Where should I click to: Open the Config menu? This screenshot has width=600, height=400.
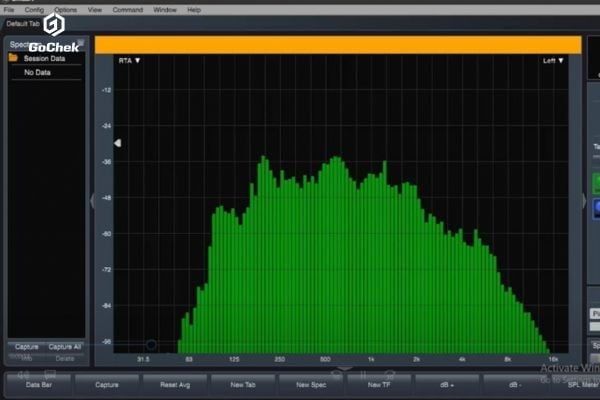tap(34, 10)
